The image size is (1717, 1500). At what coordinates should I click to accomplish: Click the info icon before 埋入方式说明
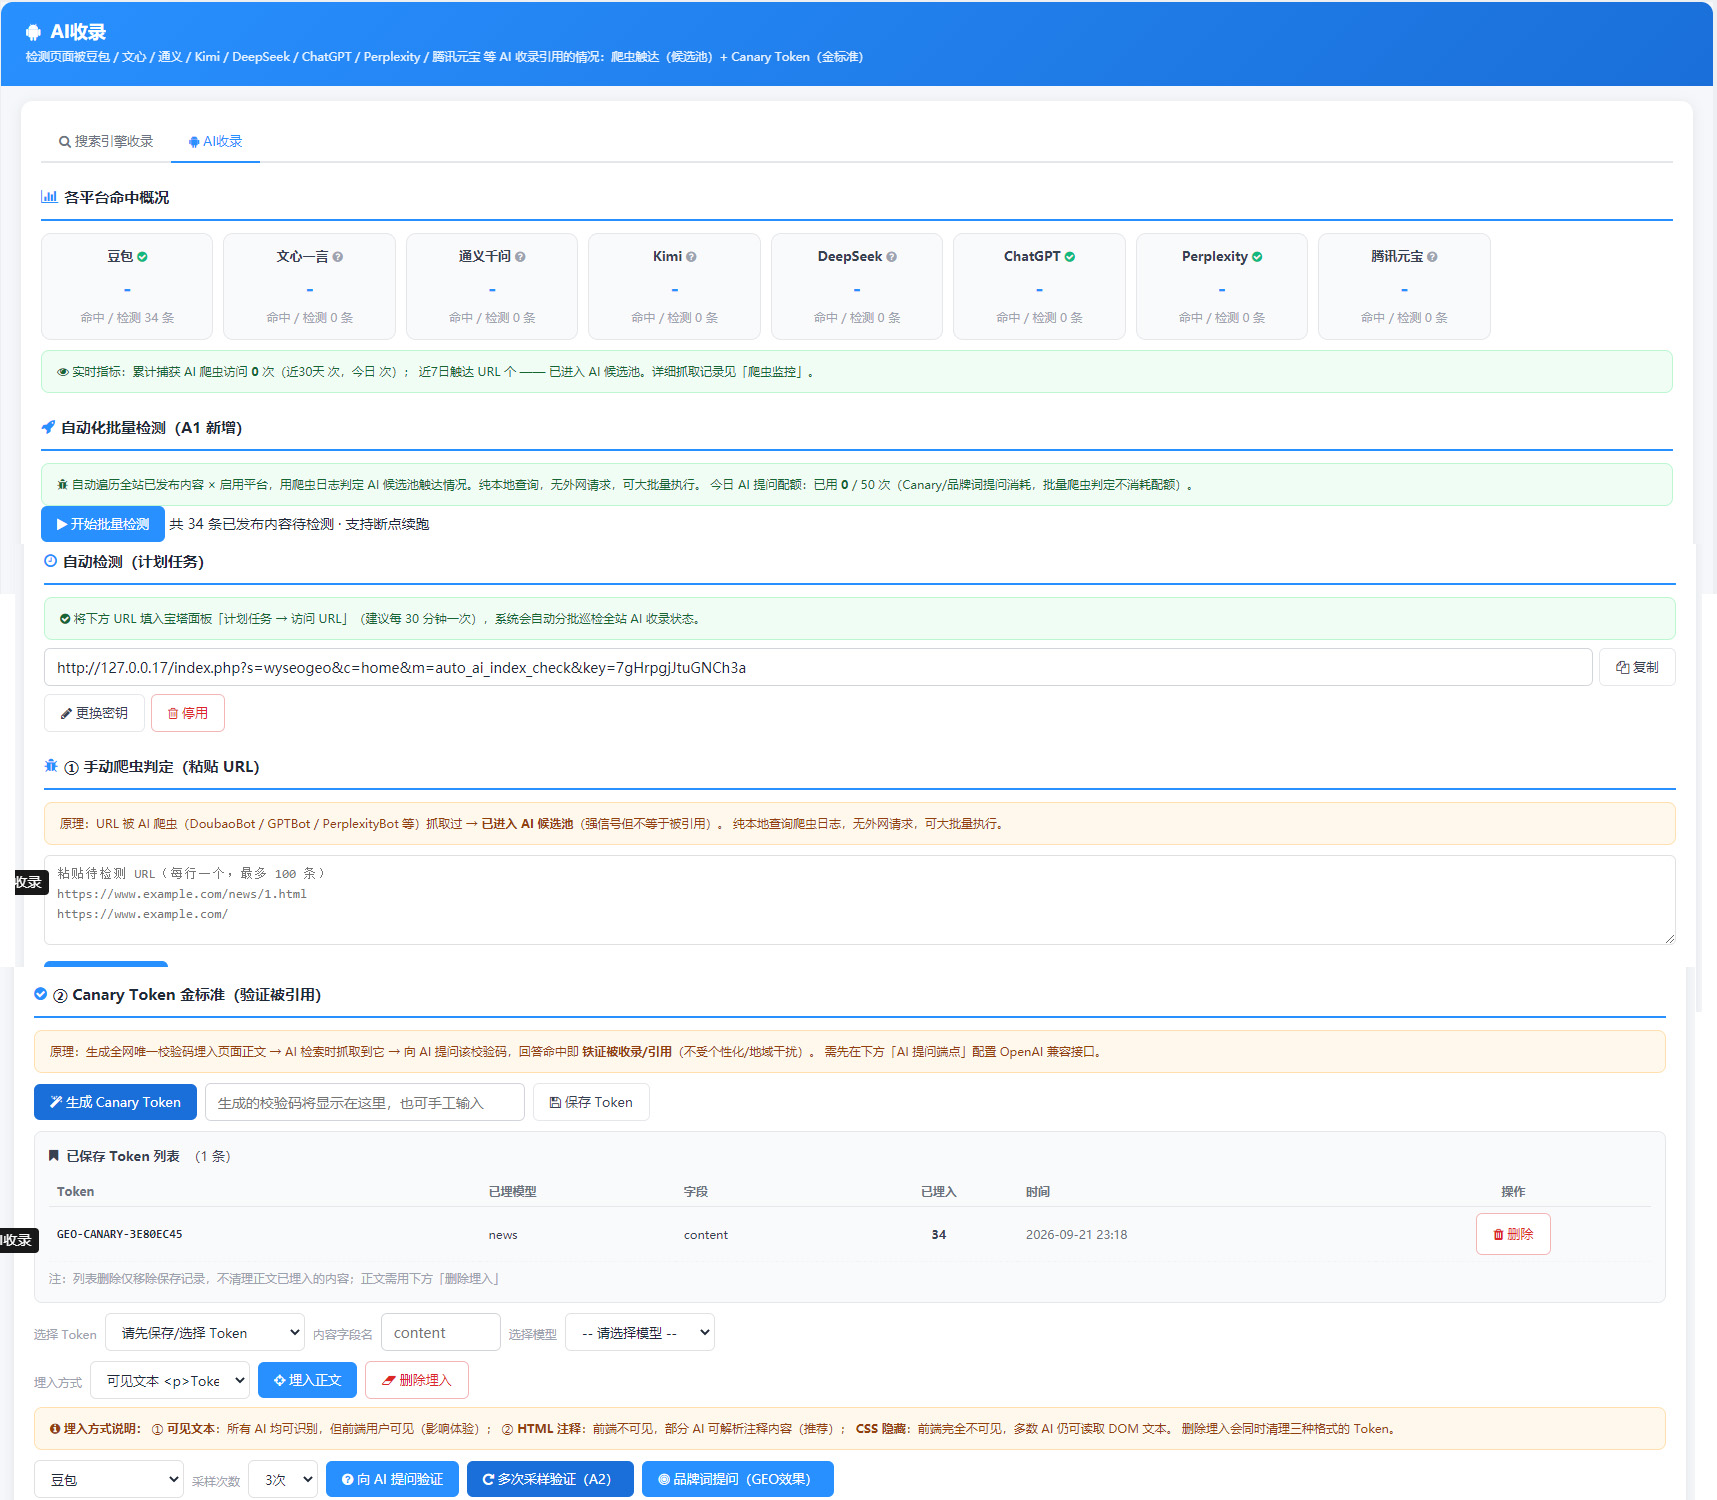pyautogui.click(x=55, y=1429)
